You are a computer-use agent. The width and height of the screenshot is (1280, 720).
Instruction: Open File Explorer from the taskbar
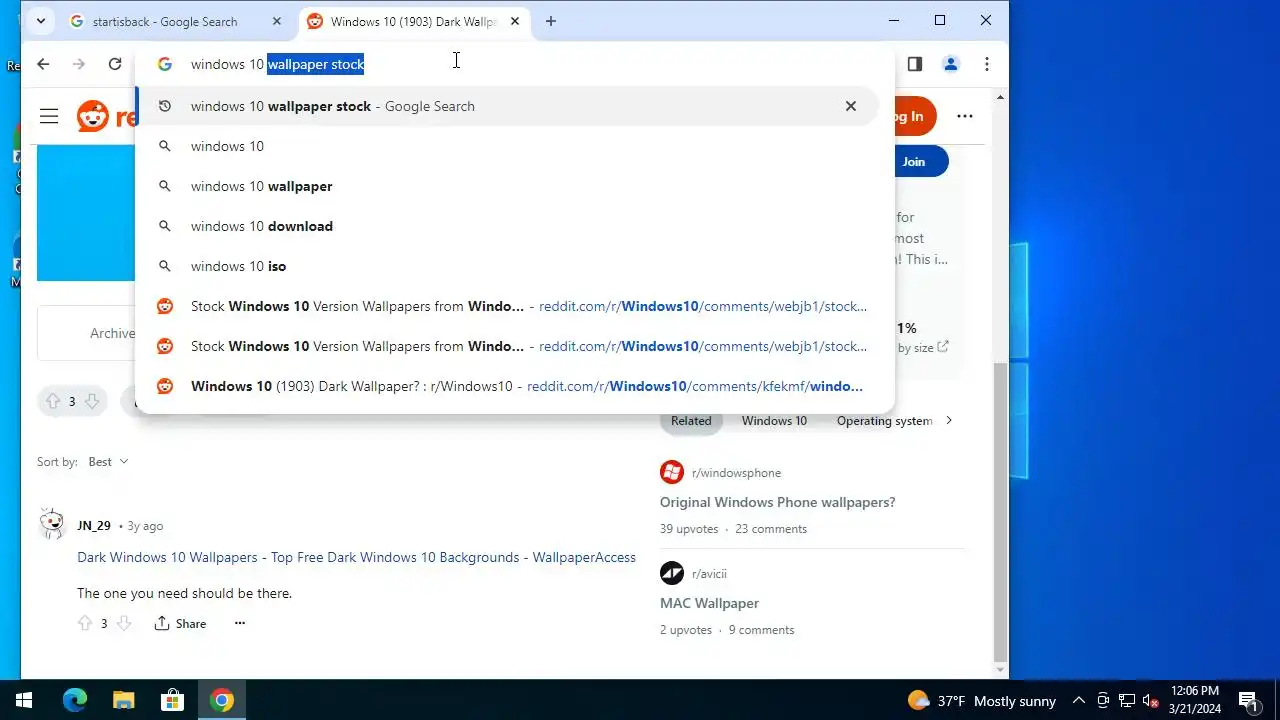pos(123,700)
